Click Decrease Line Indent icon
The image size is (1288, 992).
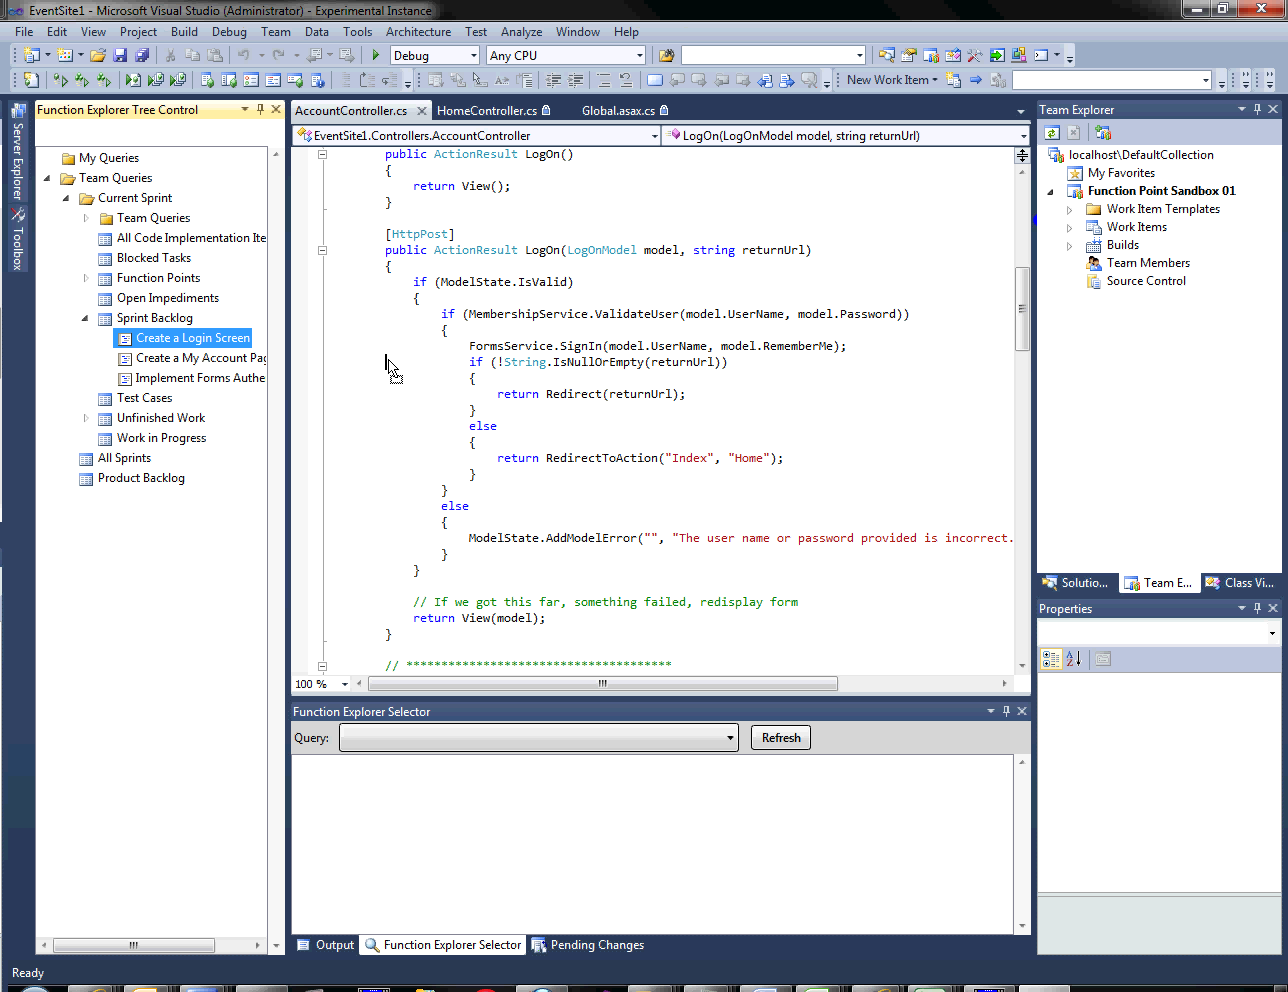pos(554,80)
